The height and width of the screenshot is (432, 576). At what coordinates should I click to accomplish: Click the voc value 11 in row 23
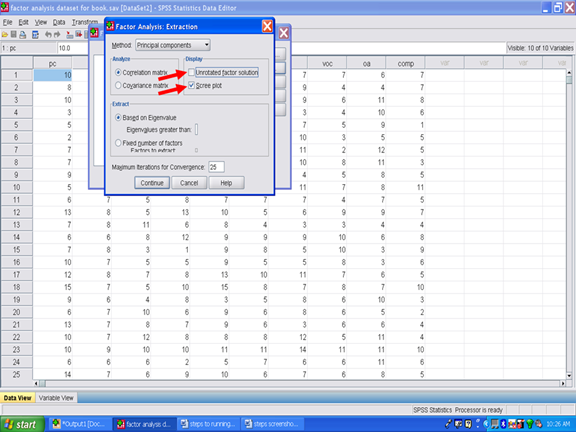coord(327,349)
